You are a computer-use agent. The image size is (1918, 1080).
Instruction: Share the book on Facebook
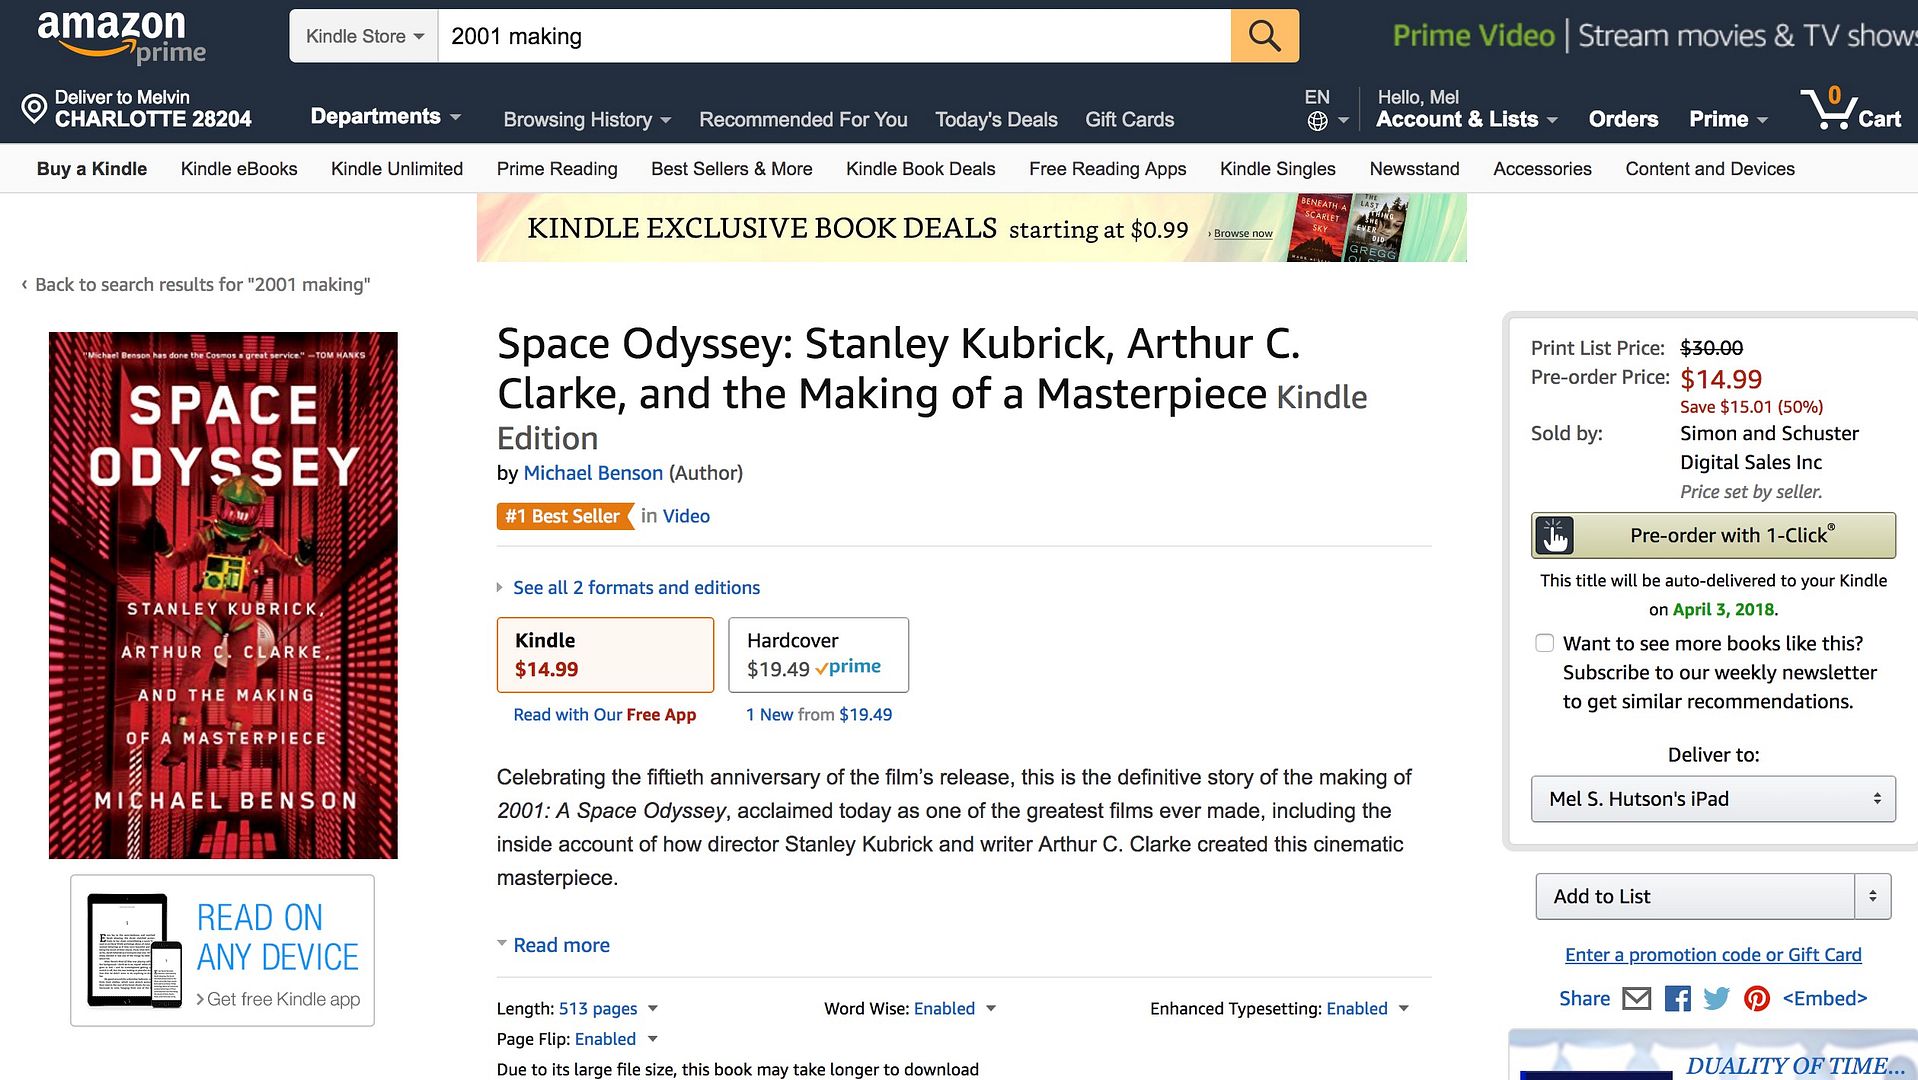click(x=1677, y=998)
